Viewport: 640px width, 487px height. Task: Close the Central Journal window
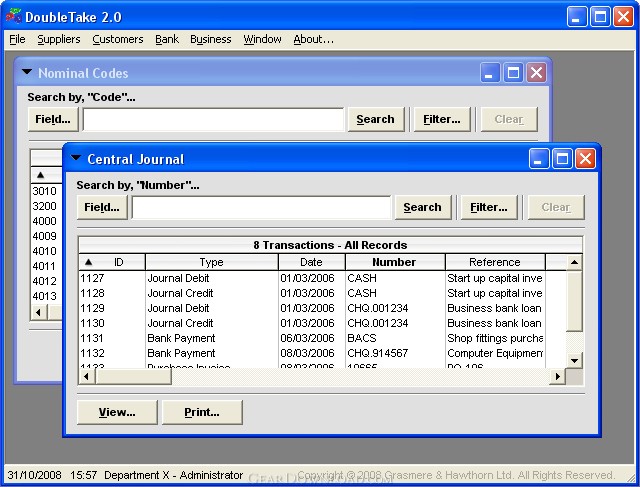[x=585, y=158]
